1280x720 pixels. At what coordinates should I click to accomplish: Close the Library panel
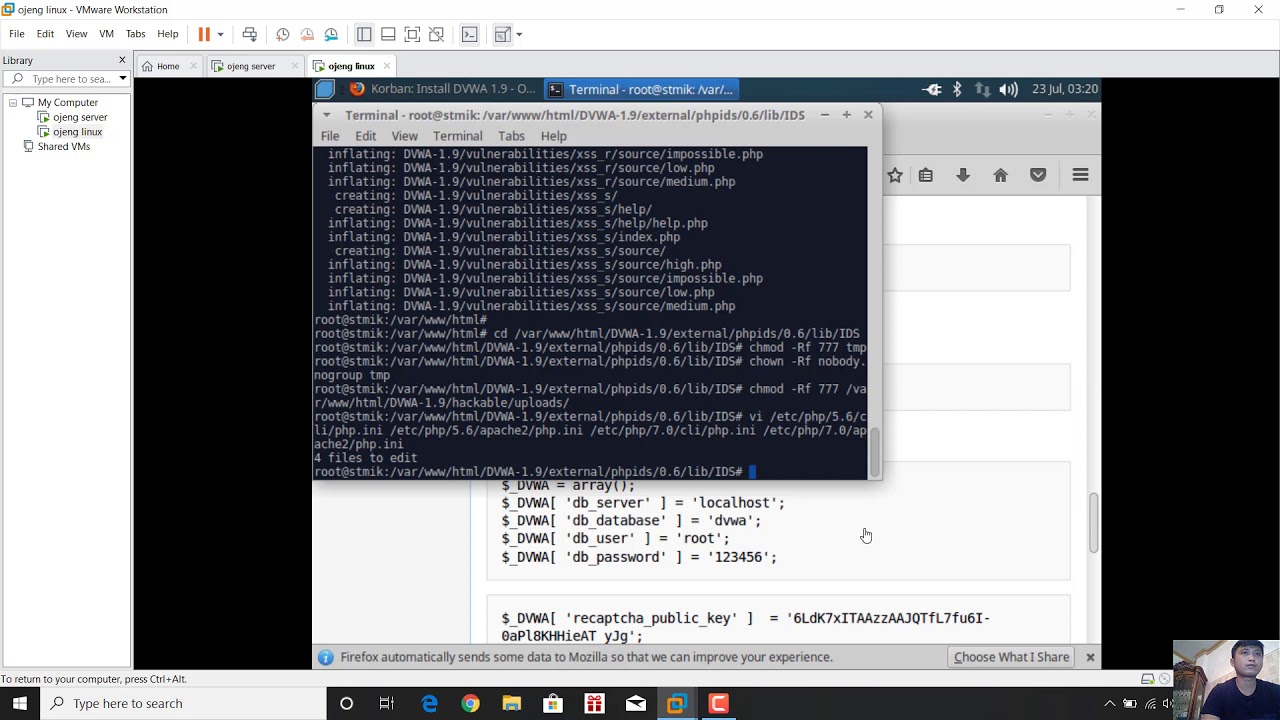(x=122, y=60)
